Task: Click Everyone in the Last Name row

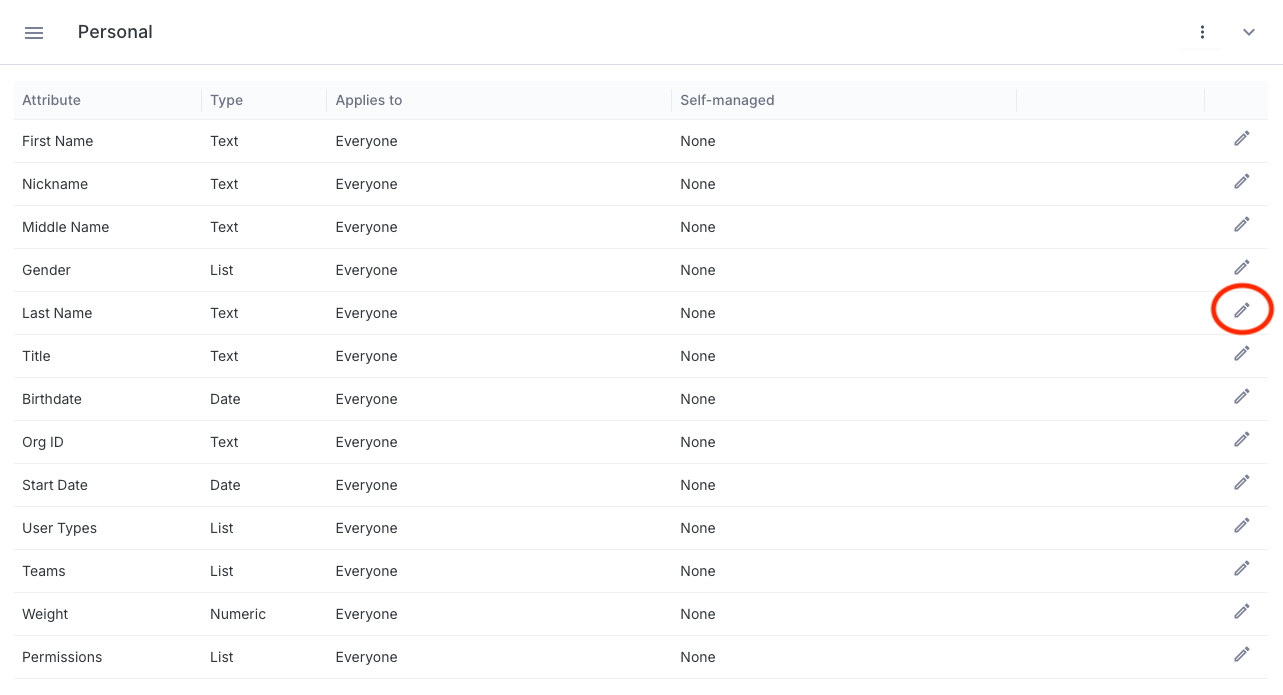Action: point(366,313)
